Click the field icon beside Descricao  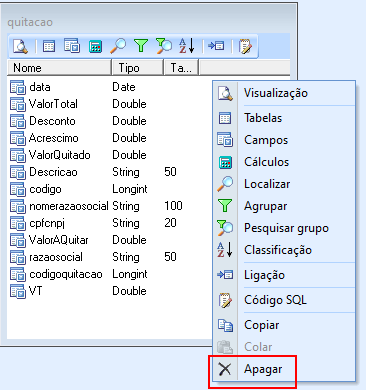[x=18, y=173]
